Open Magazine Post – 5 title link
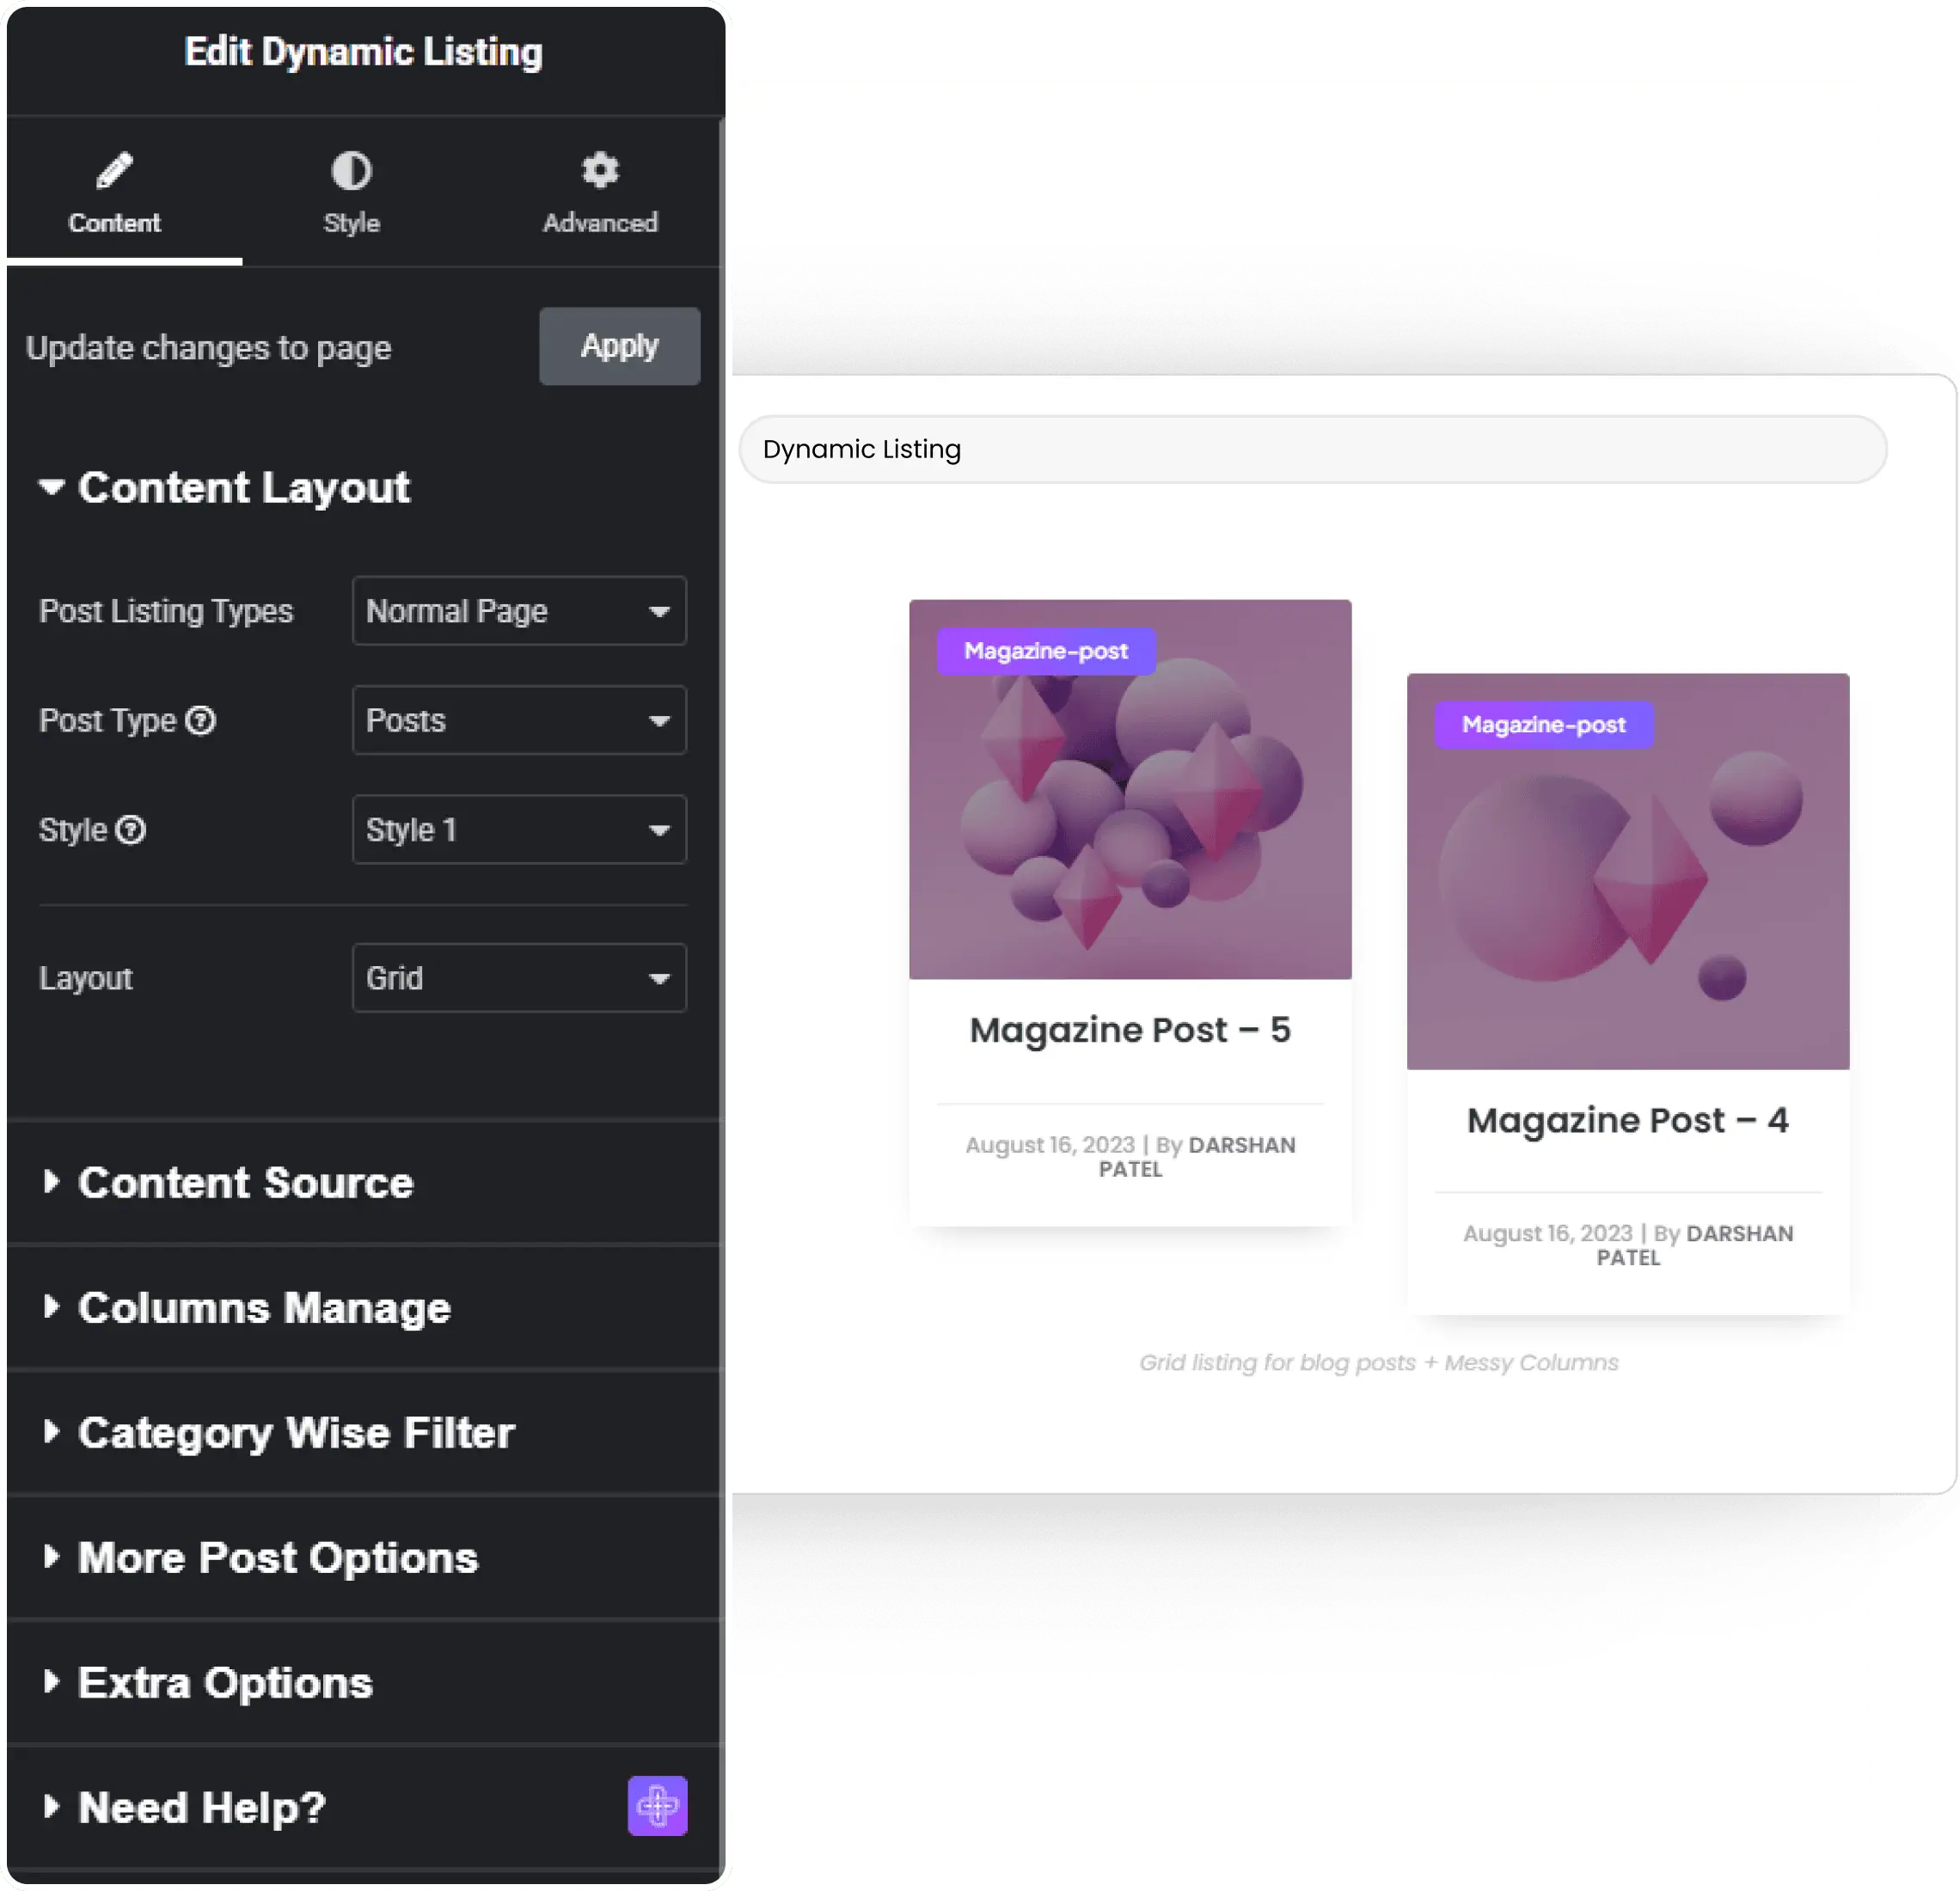The height and width of the screenshot is (1891, 1960). [1130, 1030]
